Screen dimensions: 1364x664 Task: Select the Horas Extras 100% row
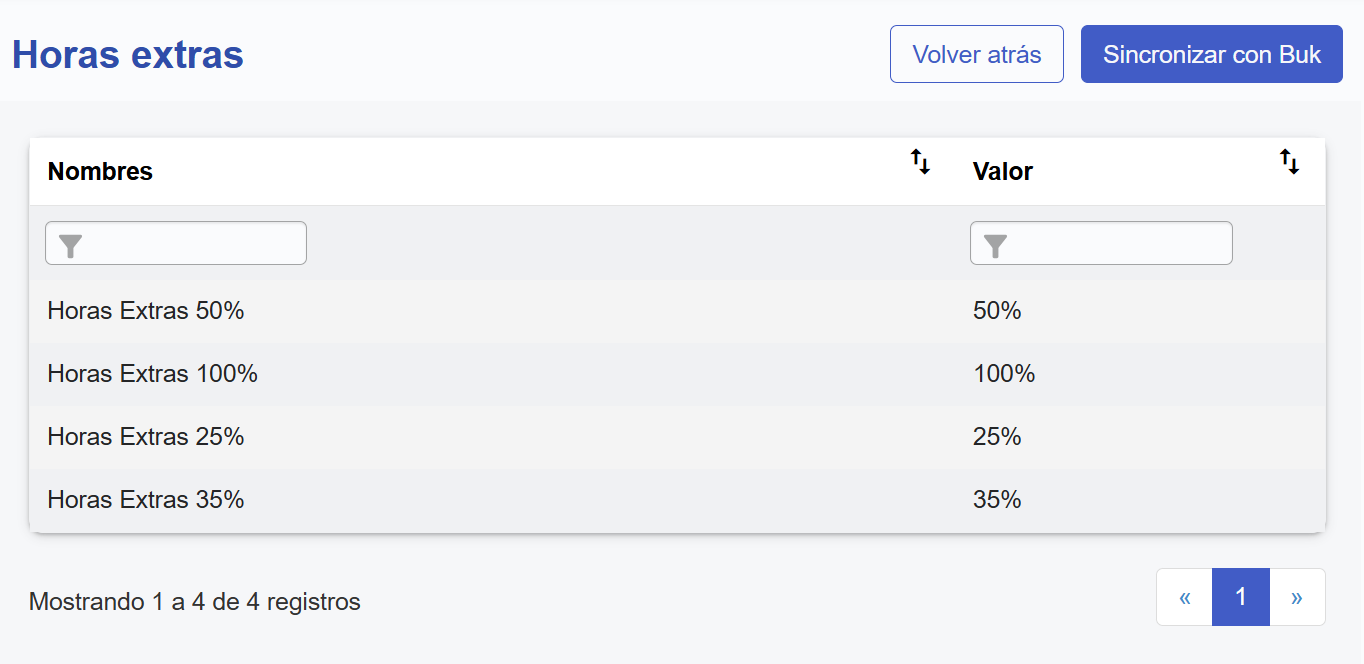[152, 374]
